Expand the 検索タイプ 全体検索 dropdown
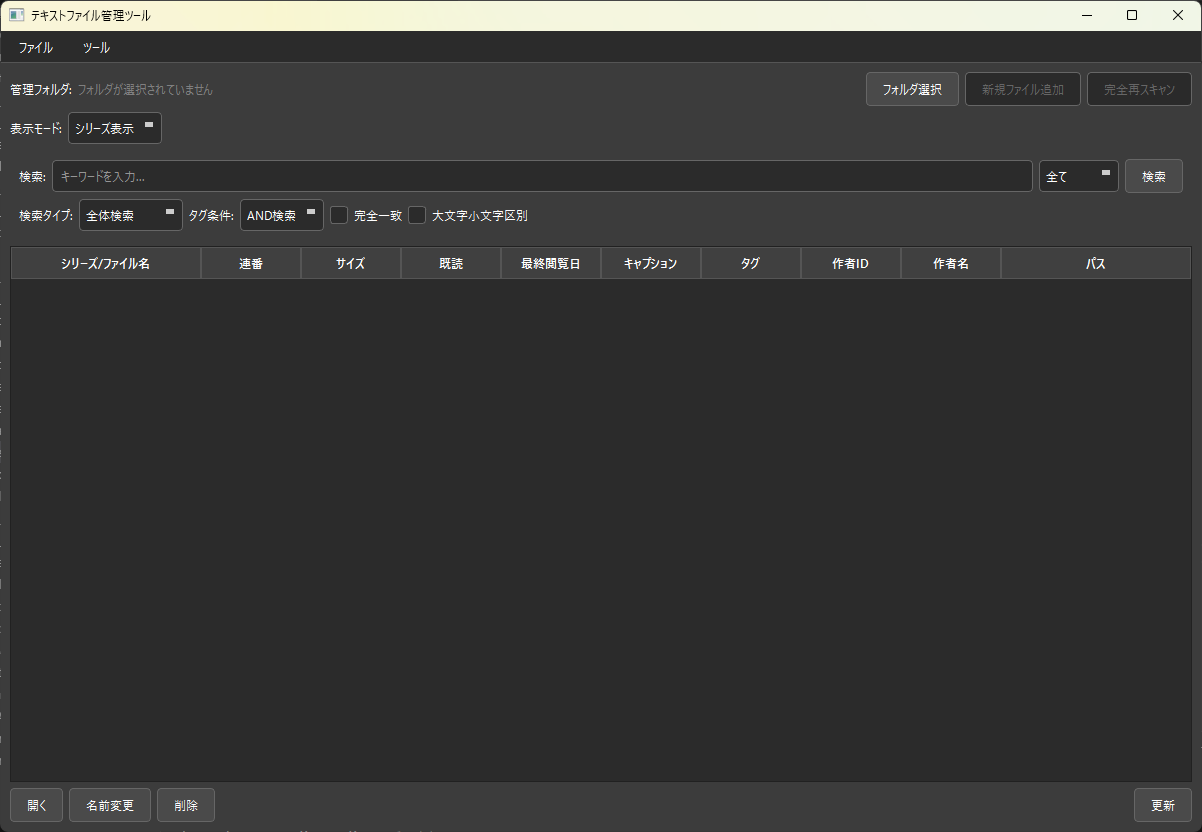The image size is (1202, 832). 130,215
